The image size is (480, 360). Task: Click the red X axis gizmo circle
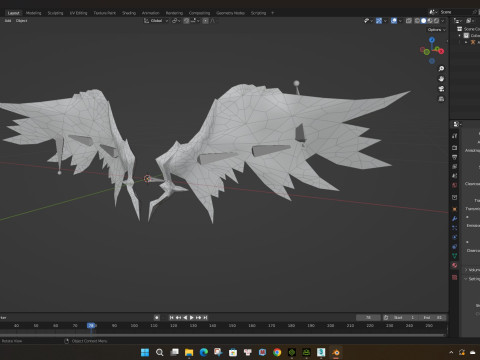tap(441, 51)
